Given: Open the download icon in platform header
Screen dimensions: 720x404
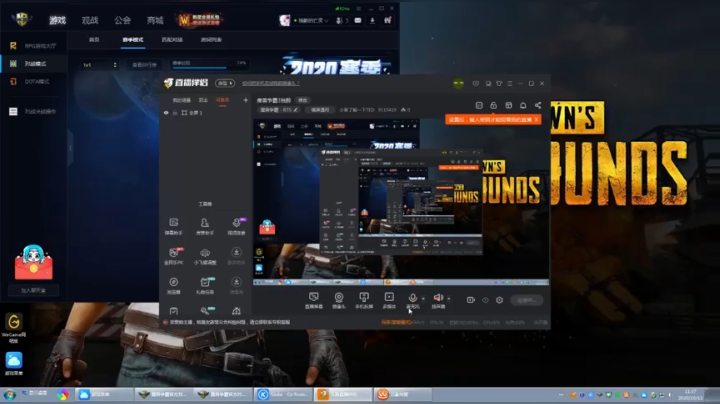Looking at the screenshot, I should [x=372, y=20].
